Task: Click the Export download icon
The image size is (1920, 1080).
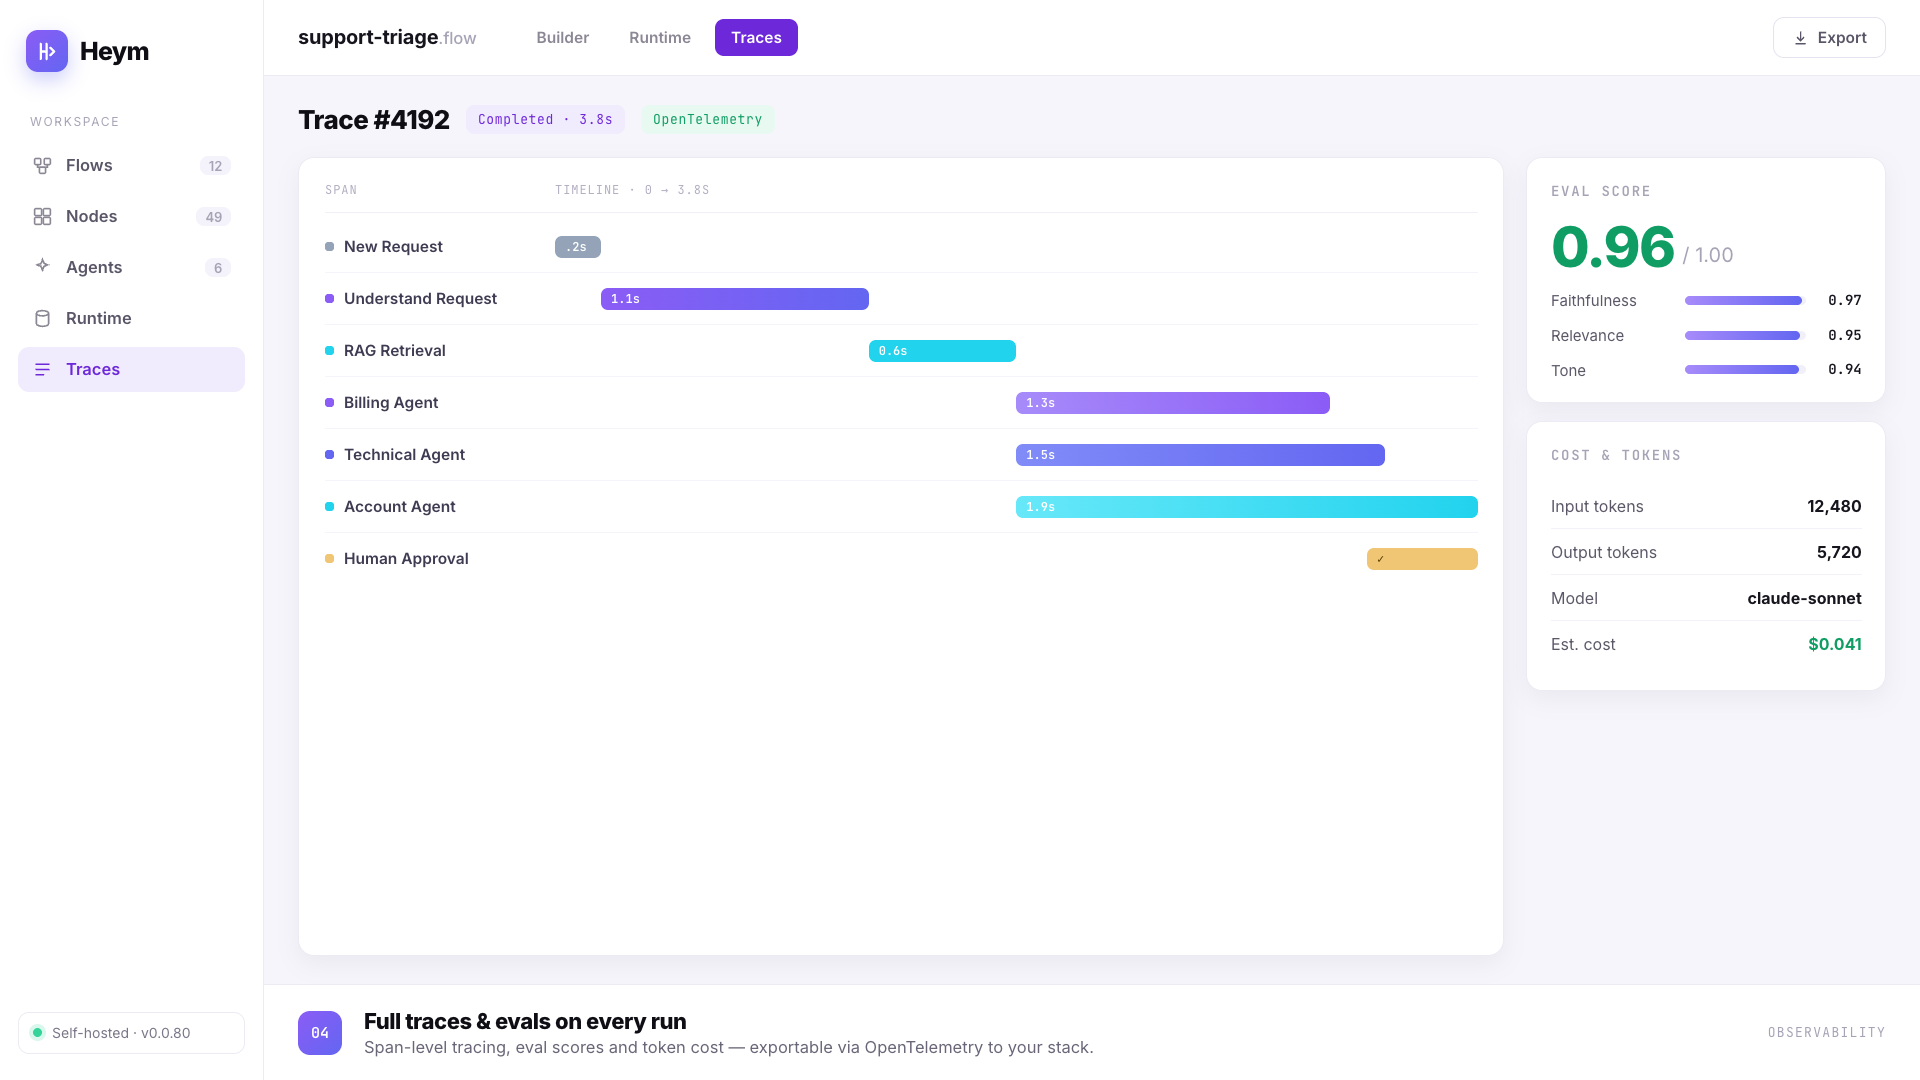Action: pyautogui.click(x=1800, y=38)
